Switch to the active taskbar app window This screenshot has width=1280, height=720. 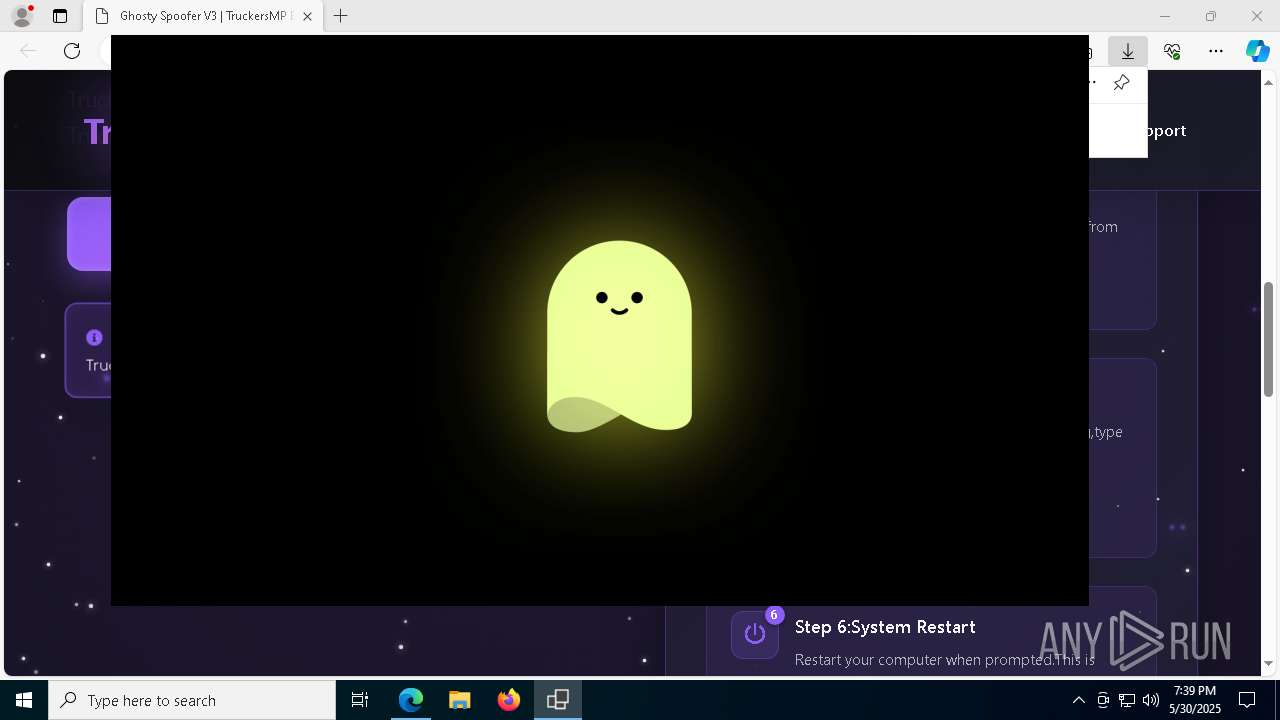[558, 700]
